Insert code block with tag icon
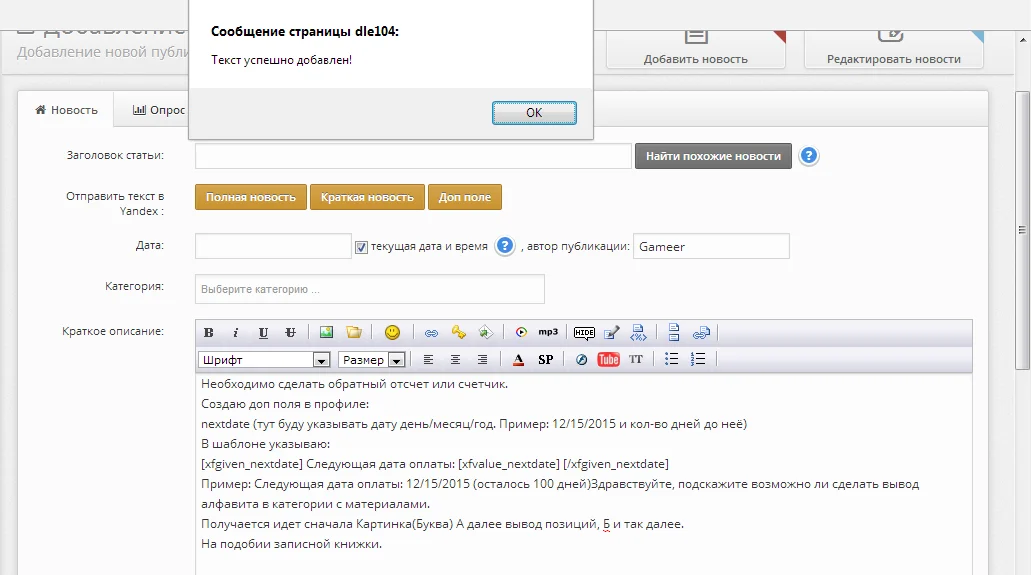The width and height of the screenshot is (1031, 575). (638, 332)
